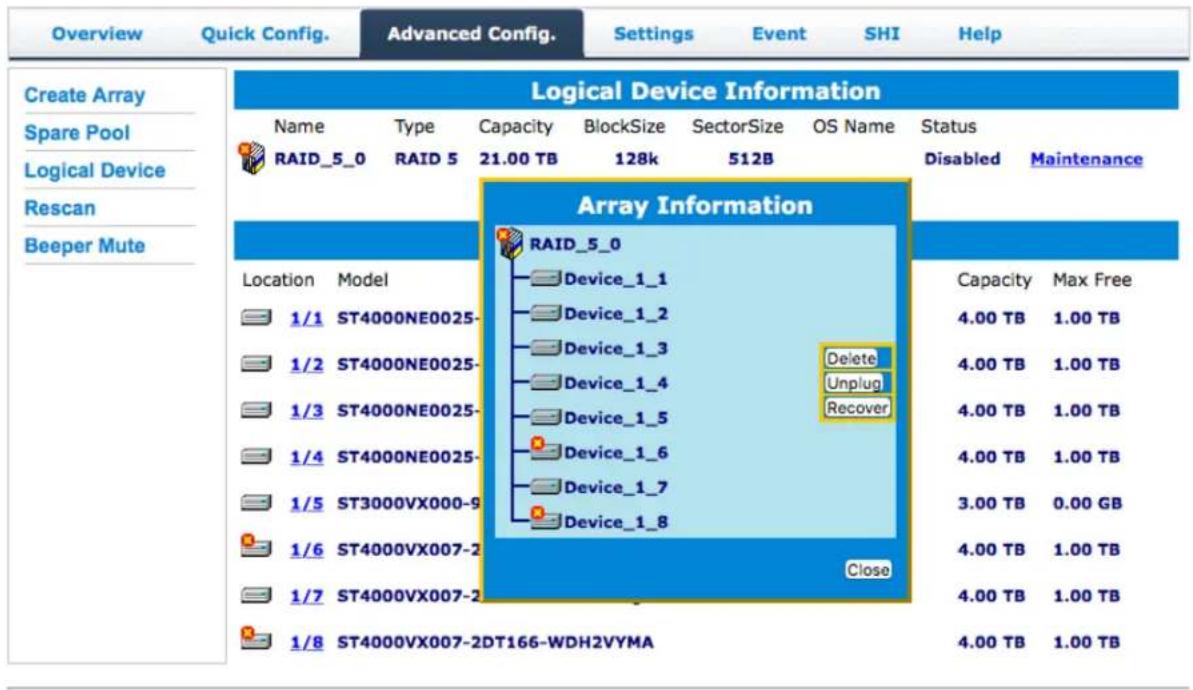Click the RAID_5_0 name in Logical Device Information
Image resolution: width=1193 pixels, height=690 pixels.
point(320,159)
